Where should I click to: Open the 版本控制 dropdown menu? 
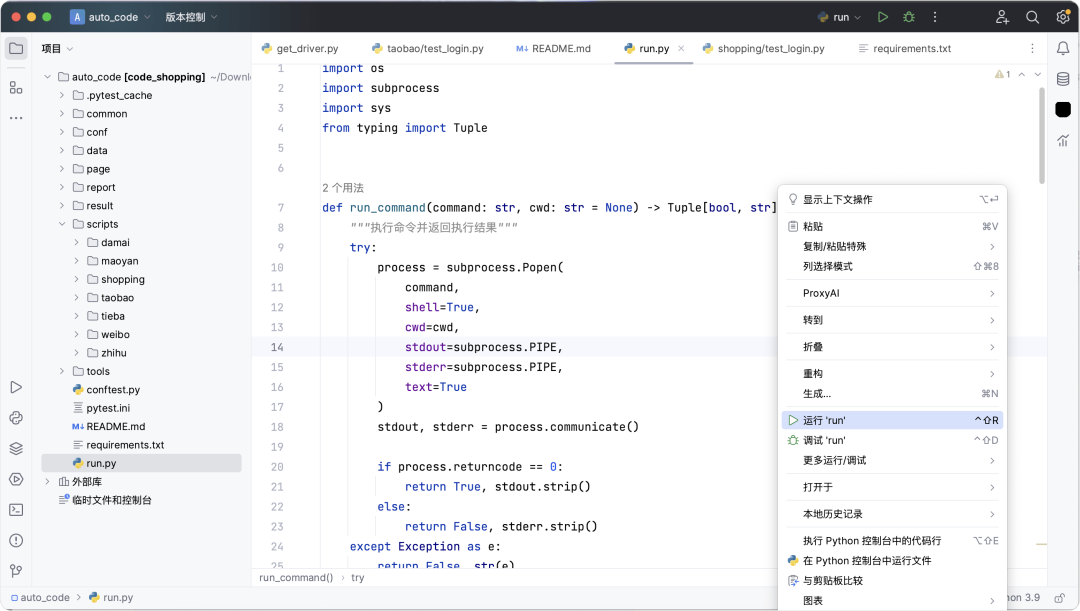pyautogui.click(x=191, y=17)
